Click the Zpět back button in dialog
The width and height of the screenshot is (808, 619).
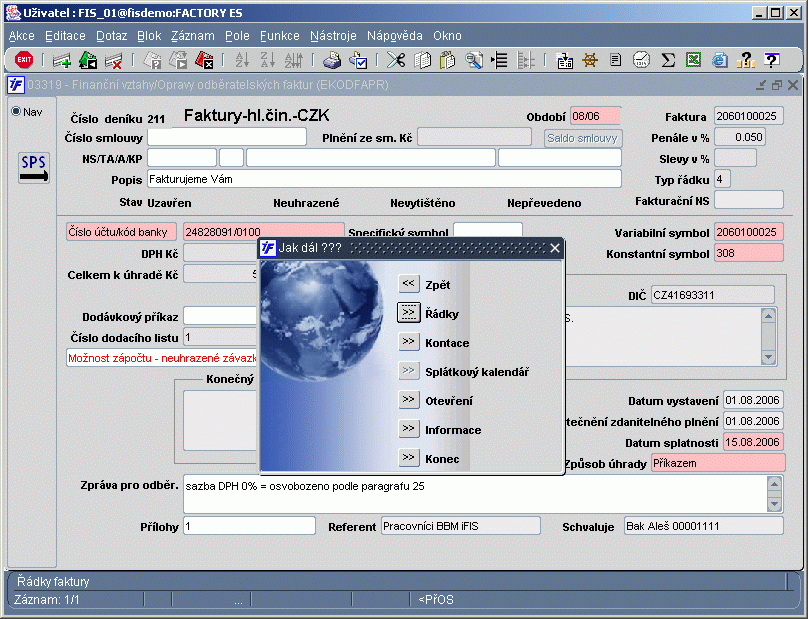point(409,283)
